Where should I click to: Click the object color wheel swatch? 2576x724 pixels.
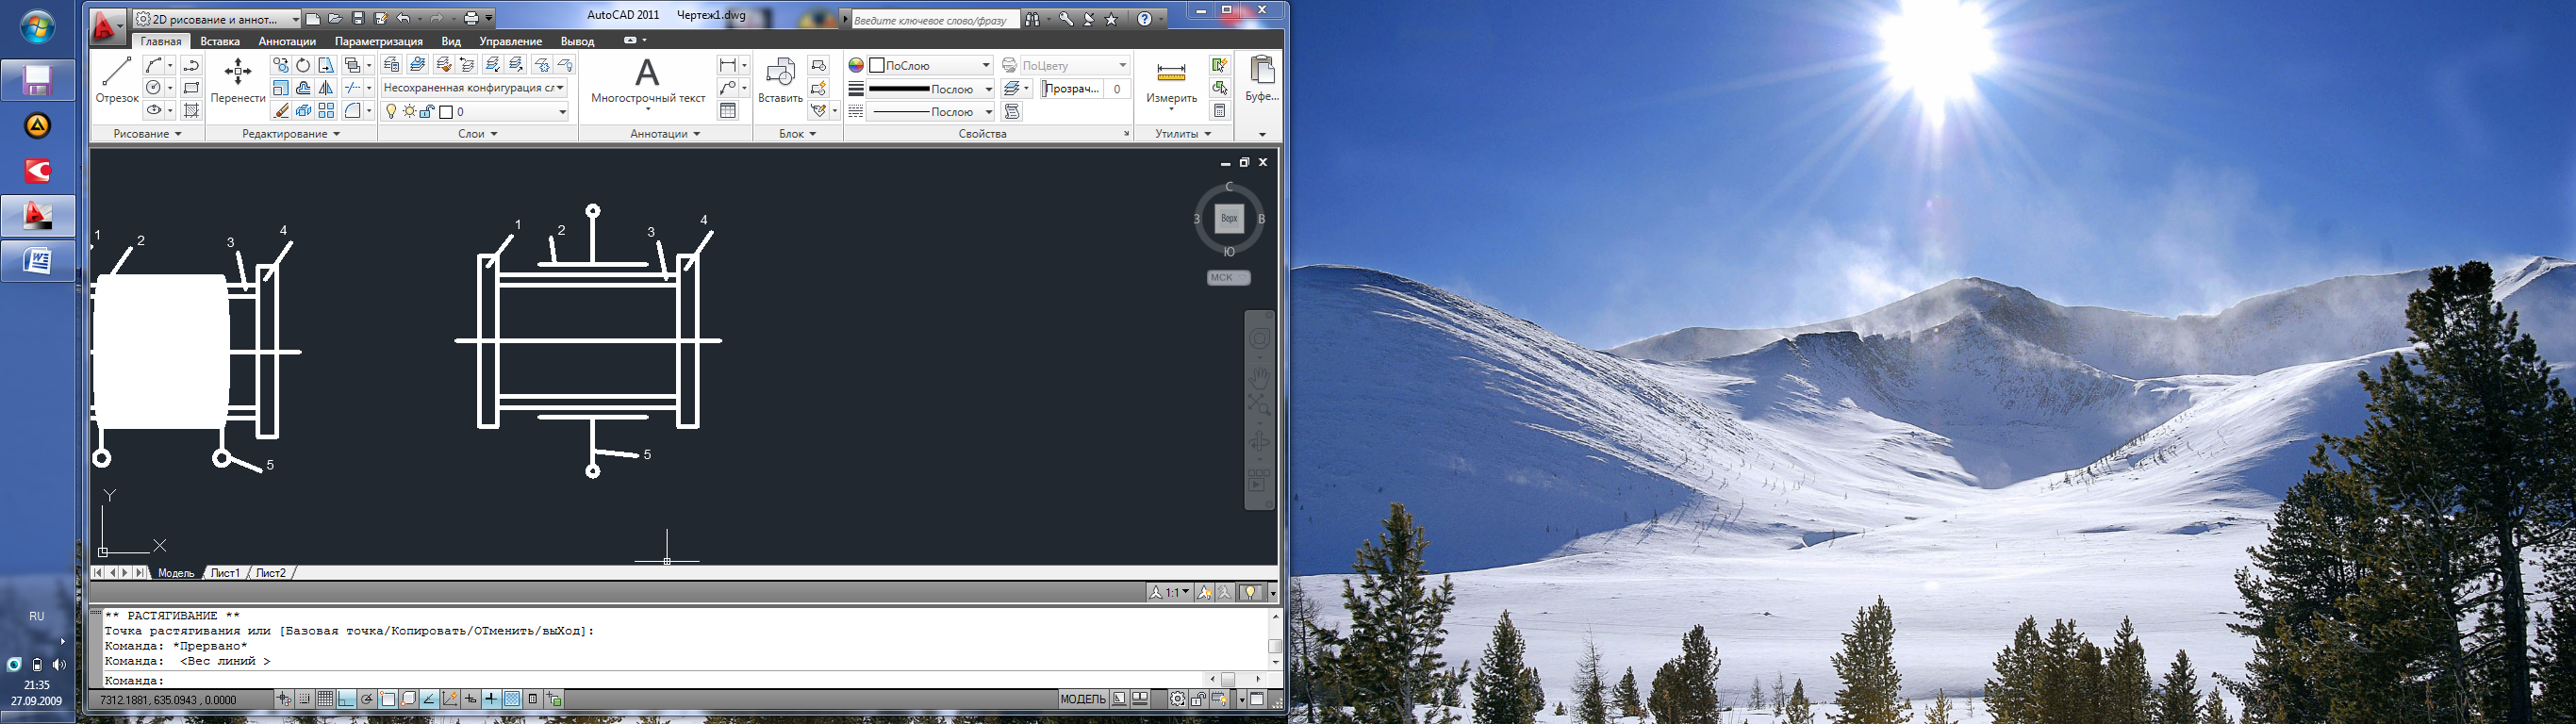pyautogui.click(x=856, y=65)
